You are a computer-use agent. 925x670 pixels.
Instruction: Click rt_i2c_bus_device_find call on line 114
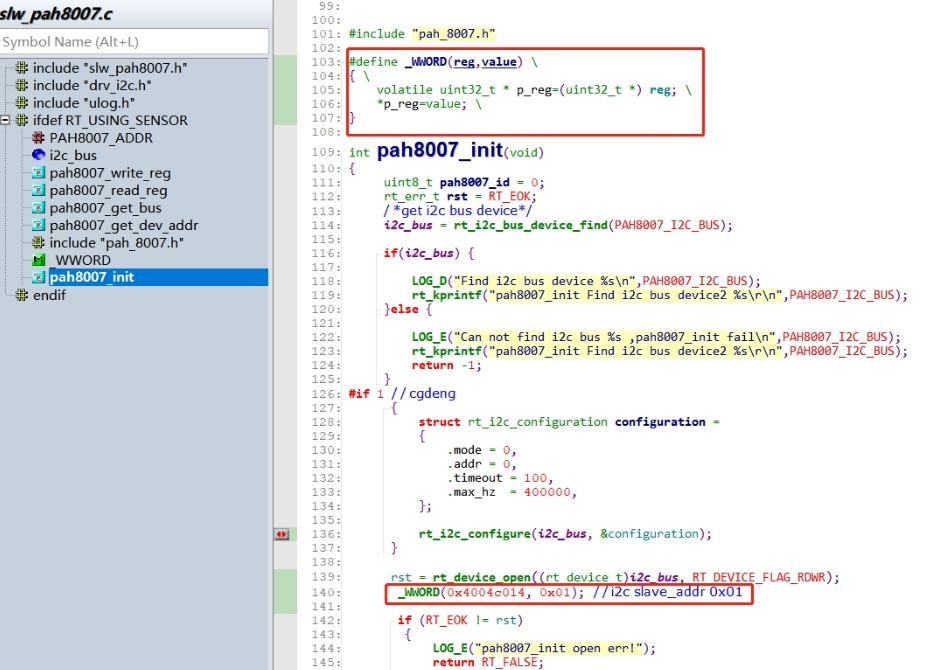[x=530, y=225]
